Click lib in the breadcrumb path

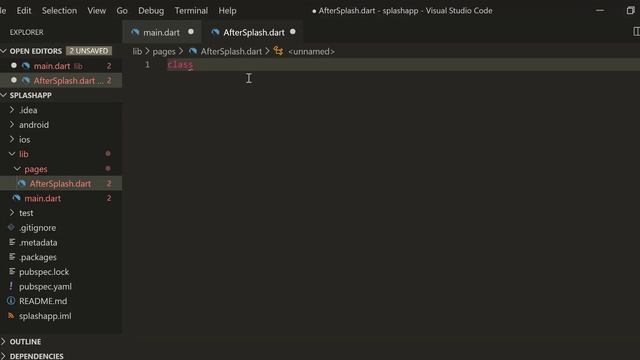click(x=137, y=51)
